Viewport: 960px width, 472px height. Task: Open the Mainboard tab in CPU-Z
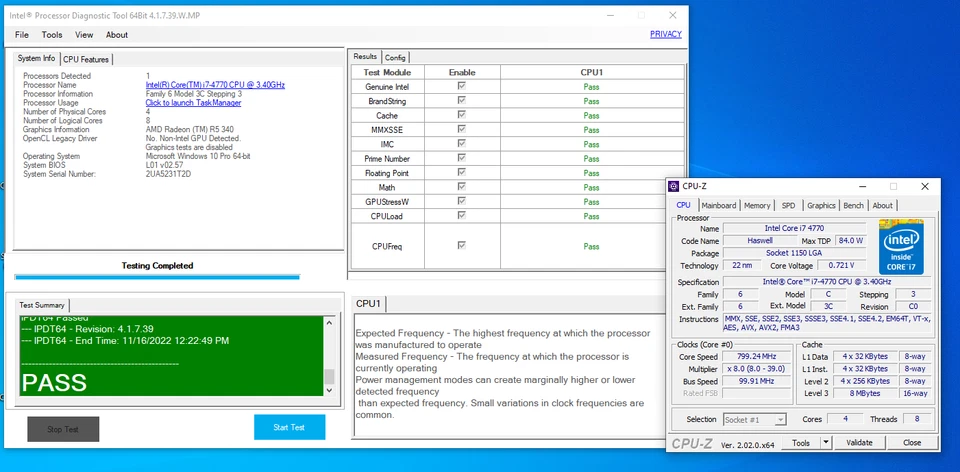pyautogui.click(x=719, y=206)
